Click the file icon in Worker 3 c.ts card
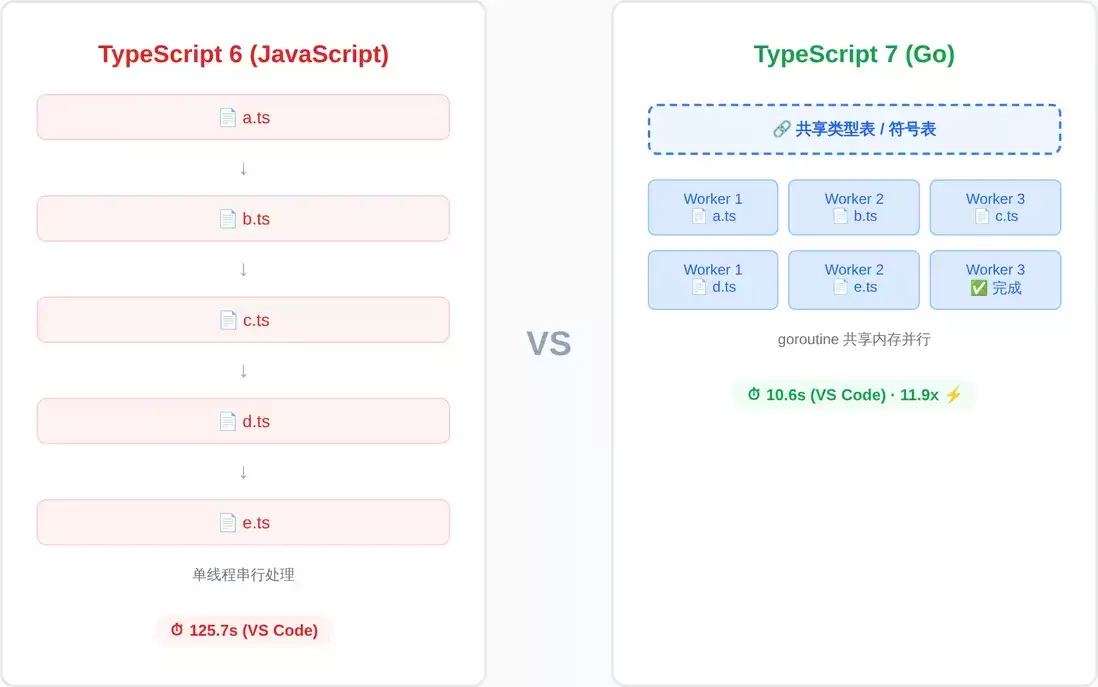The width and height of the screenshot is (1098, 687). [982, 216]
